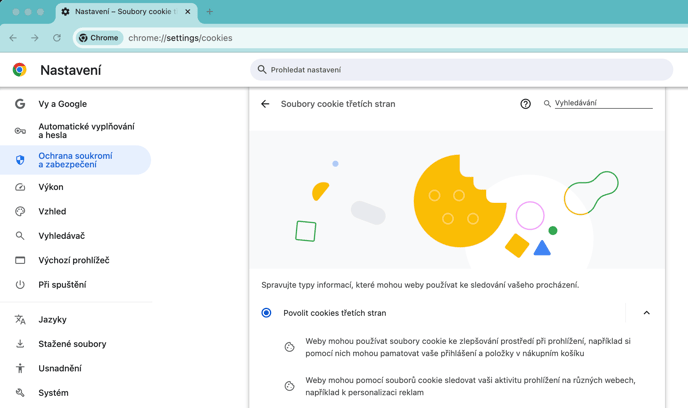
Task: Click the key icon for Automatické vyplňování
Action: [x=20, y=131]
